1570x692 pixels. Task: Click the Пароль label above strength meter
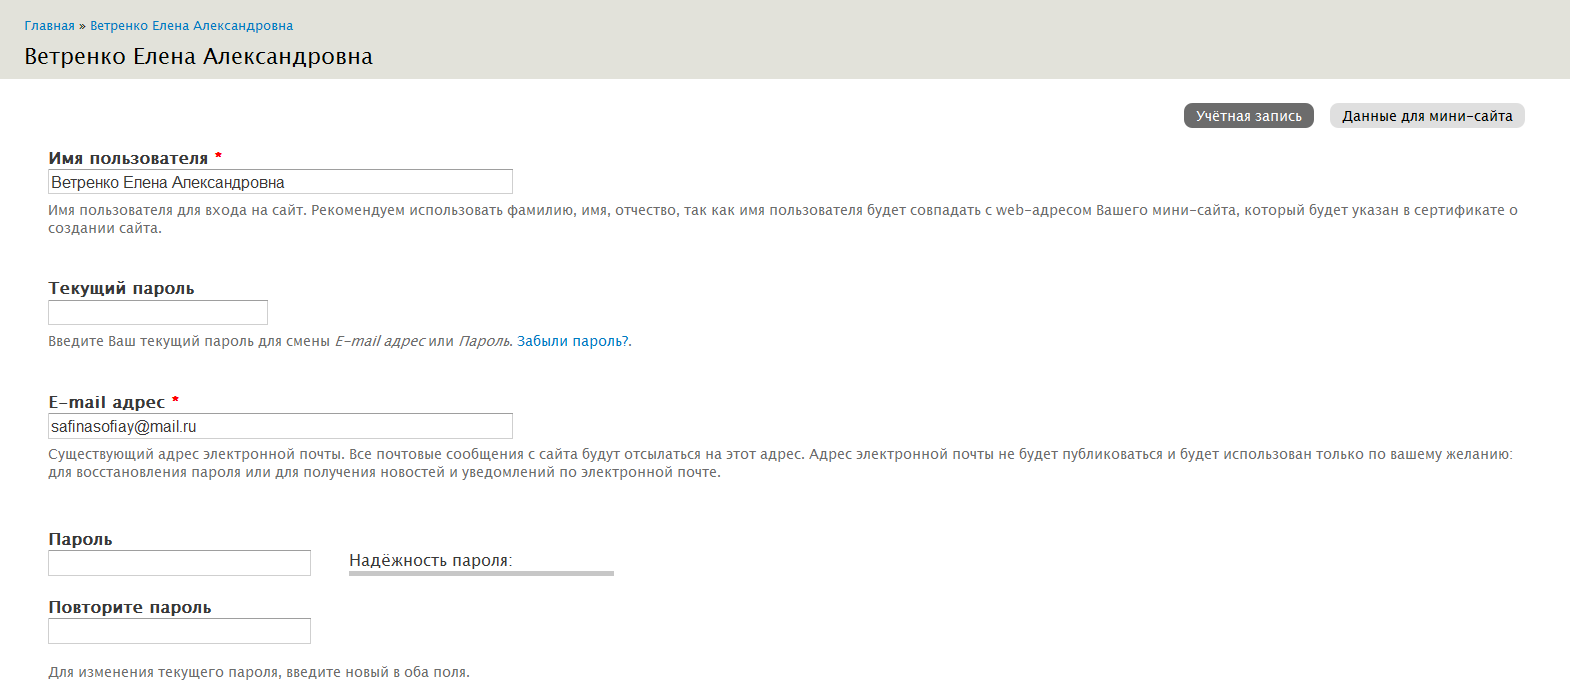[x=80, y=539]
